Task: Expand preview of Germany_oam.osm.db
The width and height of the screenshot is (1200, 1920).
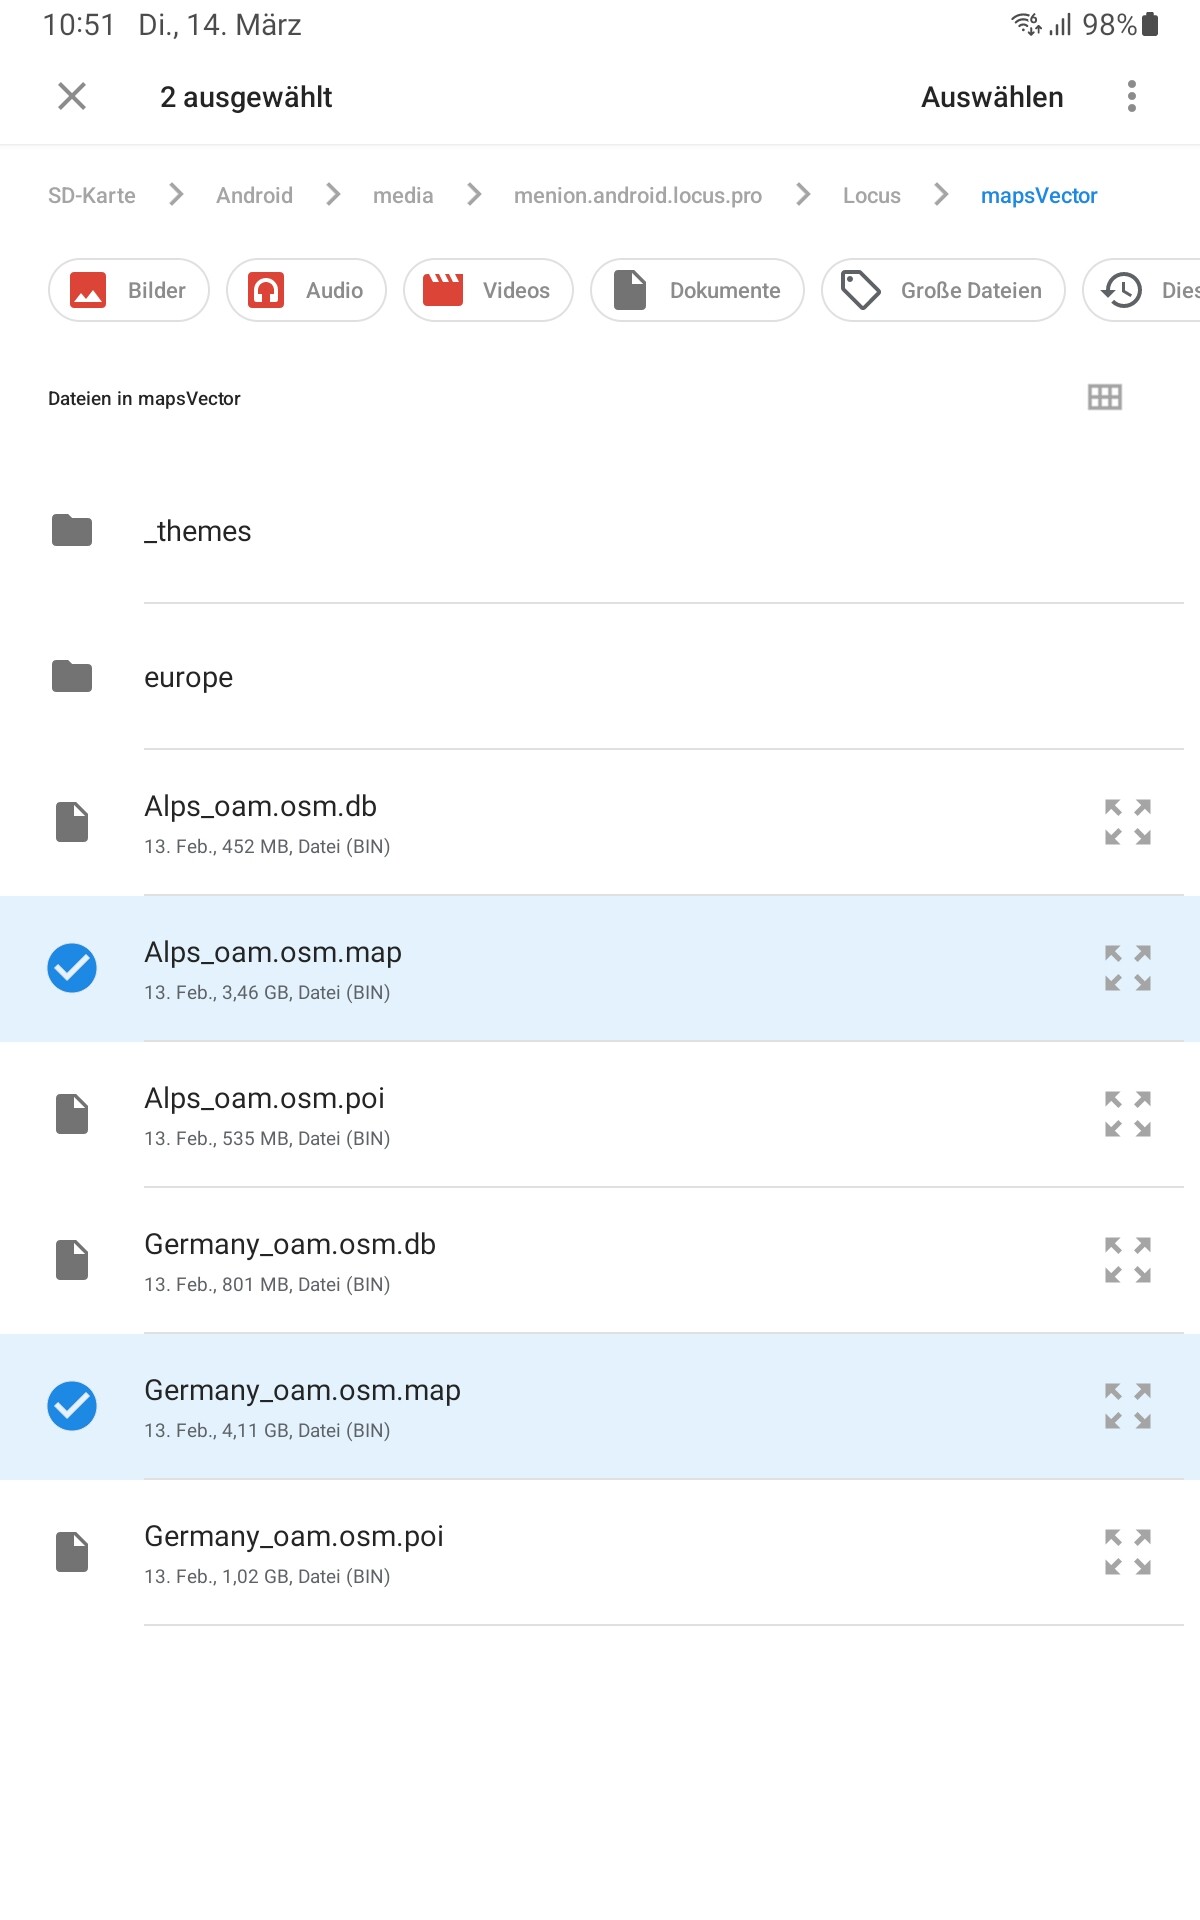Action: (x=1127, y=1260)
